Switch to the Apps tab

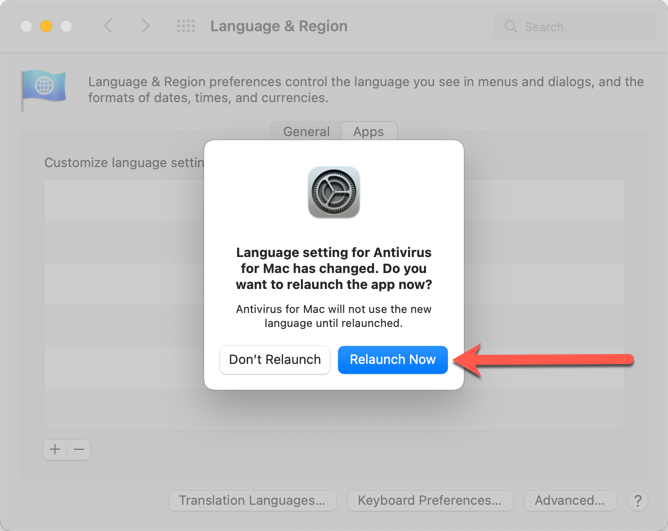(x=369, y=131)
